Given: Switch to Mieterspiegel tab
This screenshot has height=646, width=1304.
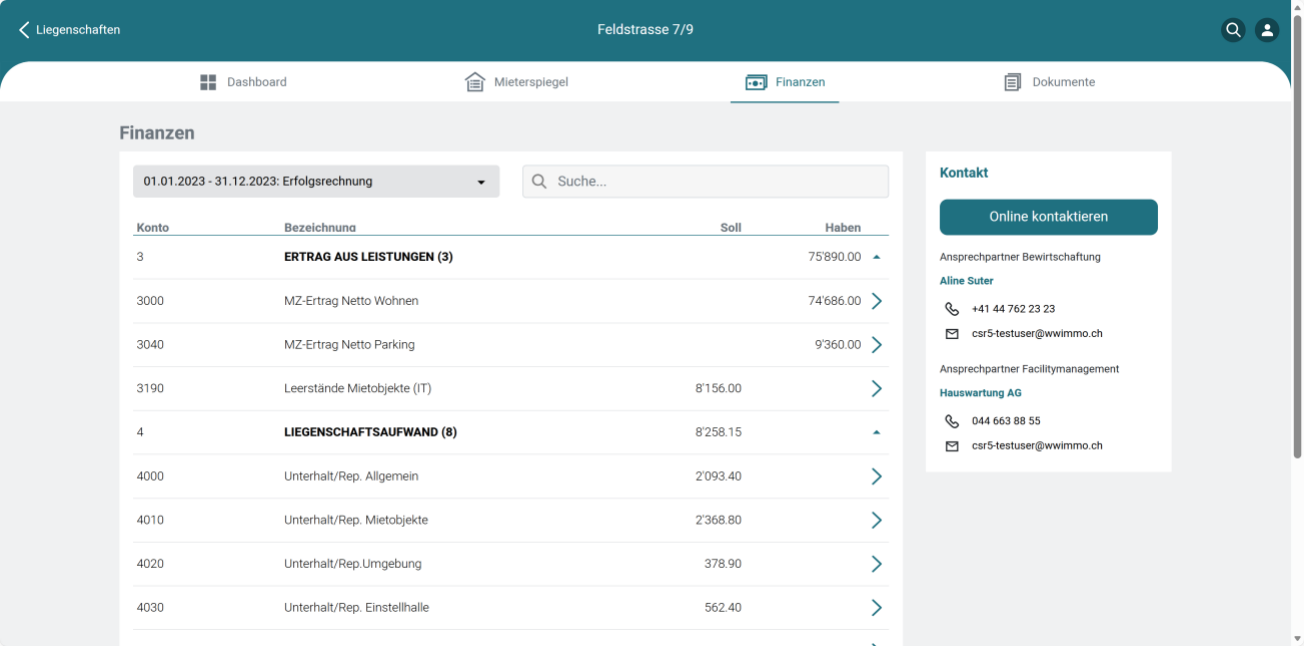Looking at the screenshot, I should click(517, 82).
